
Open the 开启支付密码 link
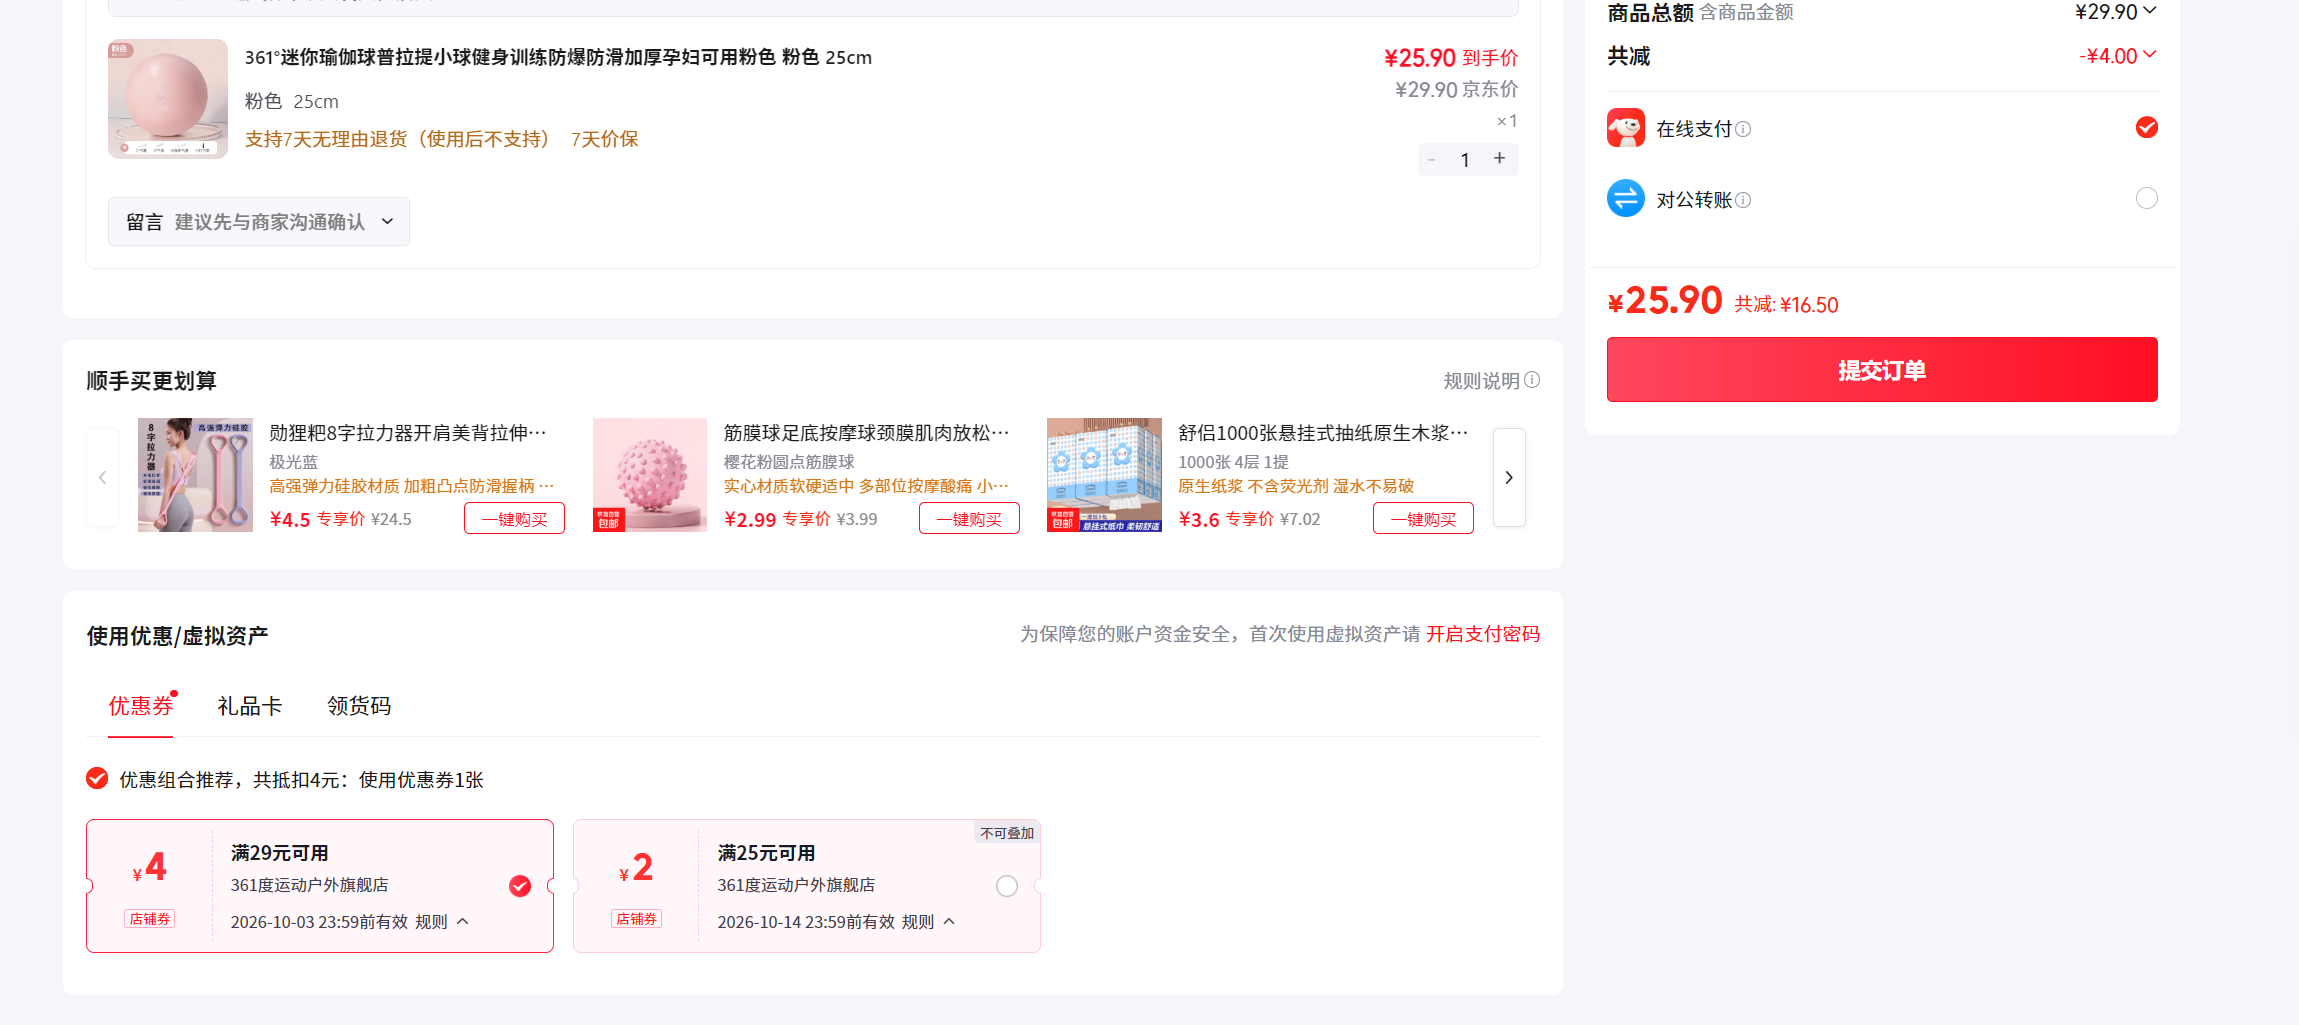tap(1483, 634)
